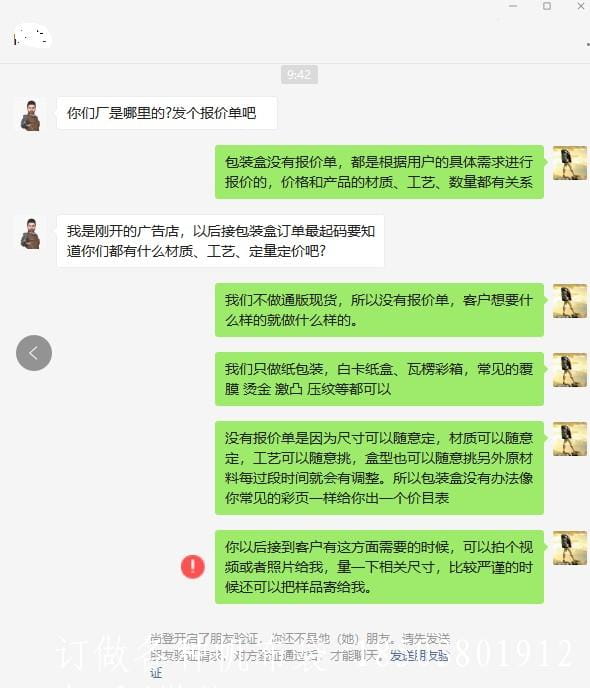Click own avatar beside 你以后接到客户 message
This screenshot has height=688, width=590.
click(570, 548)
